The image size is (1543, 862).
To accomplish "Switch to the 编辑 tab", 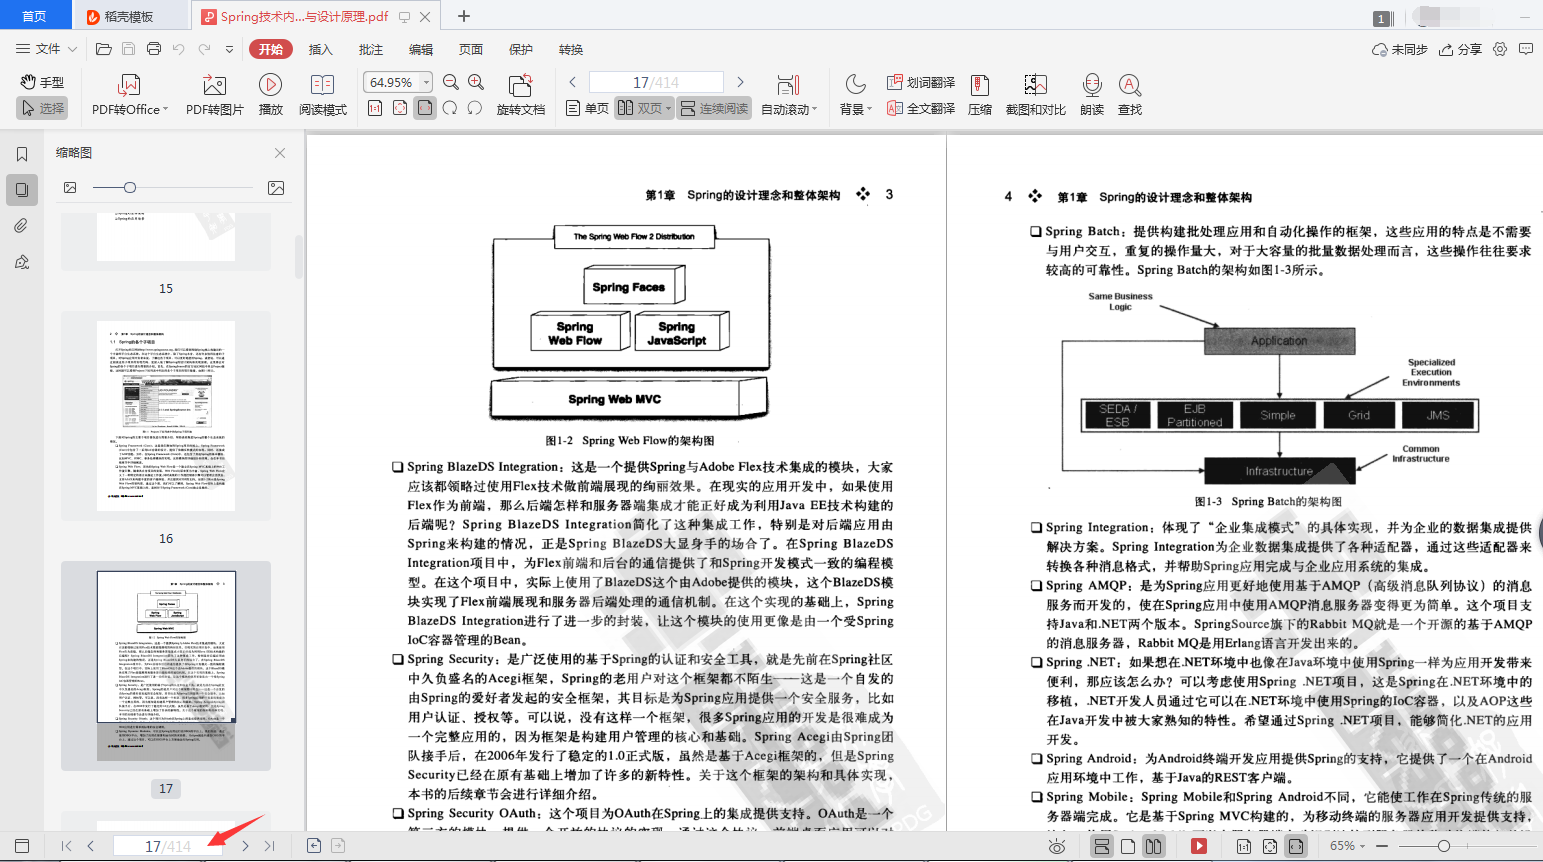I will click(421, 49).
